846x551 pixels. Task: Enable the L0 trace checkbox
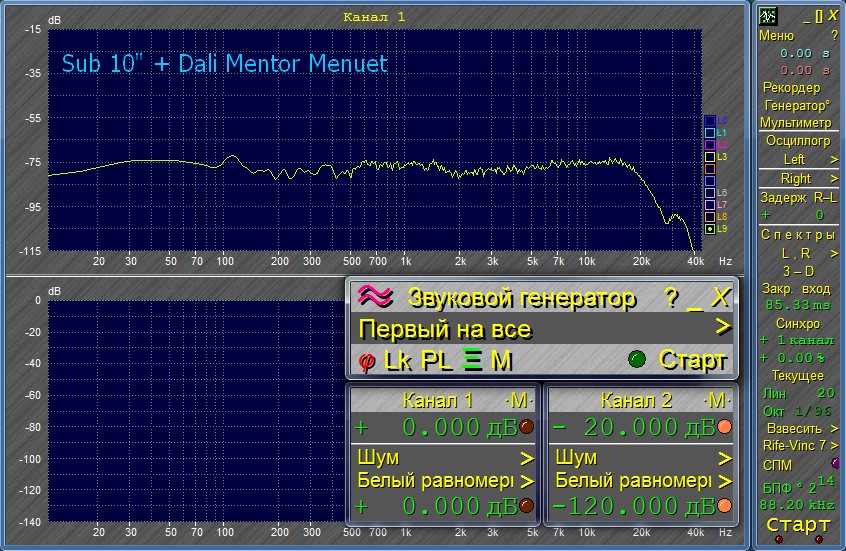pyautogui.click(x=710, y=121)
